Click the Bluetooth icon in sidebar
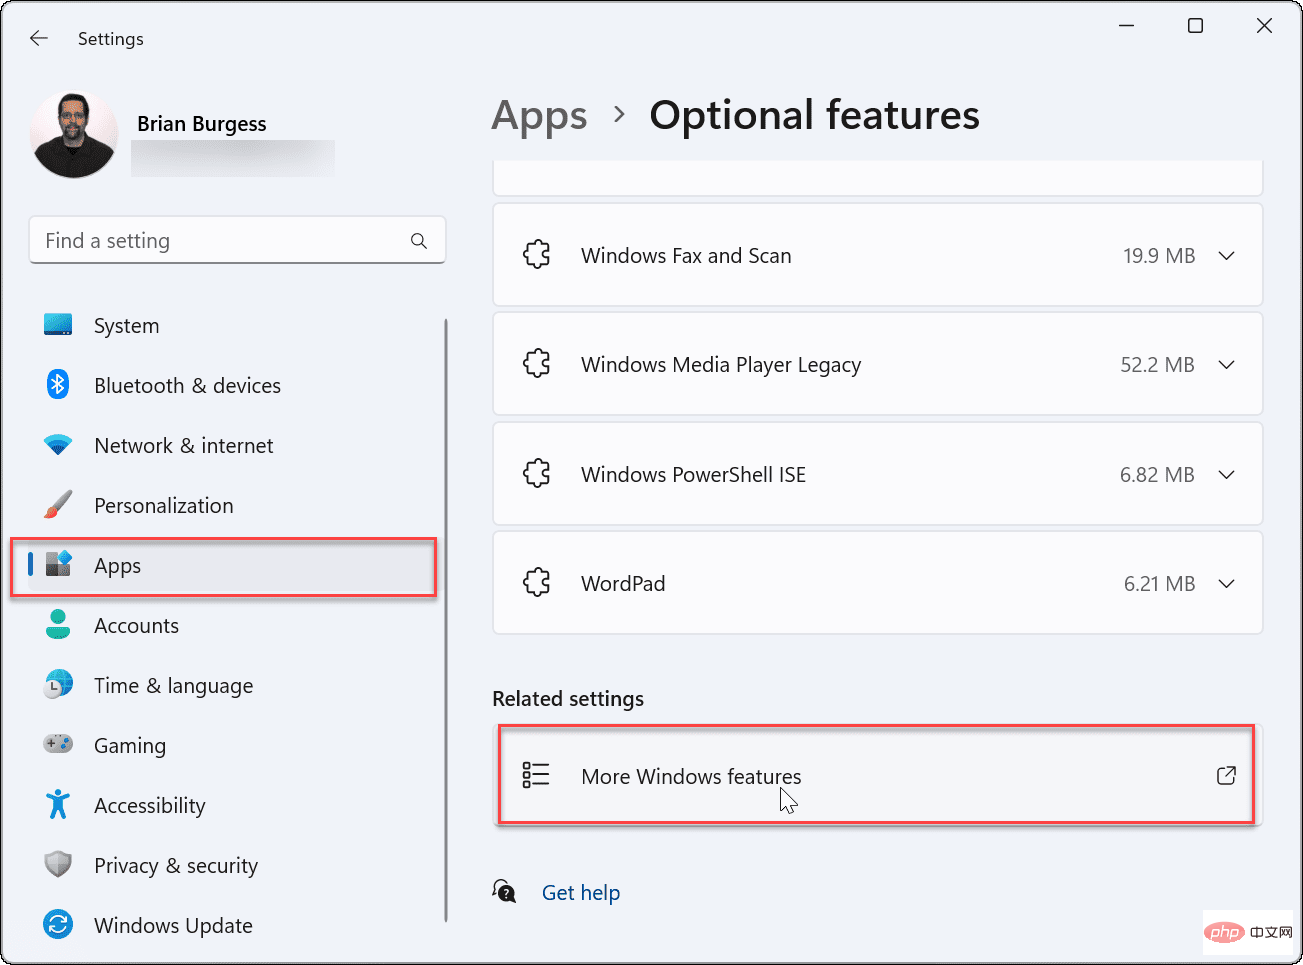This screenshot has width=1303, height=965. pyautogui.click(x=58, y=385)
